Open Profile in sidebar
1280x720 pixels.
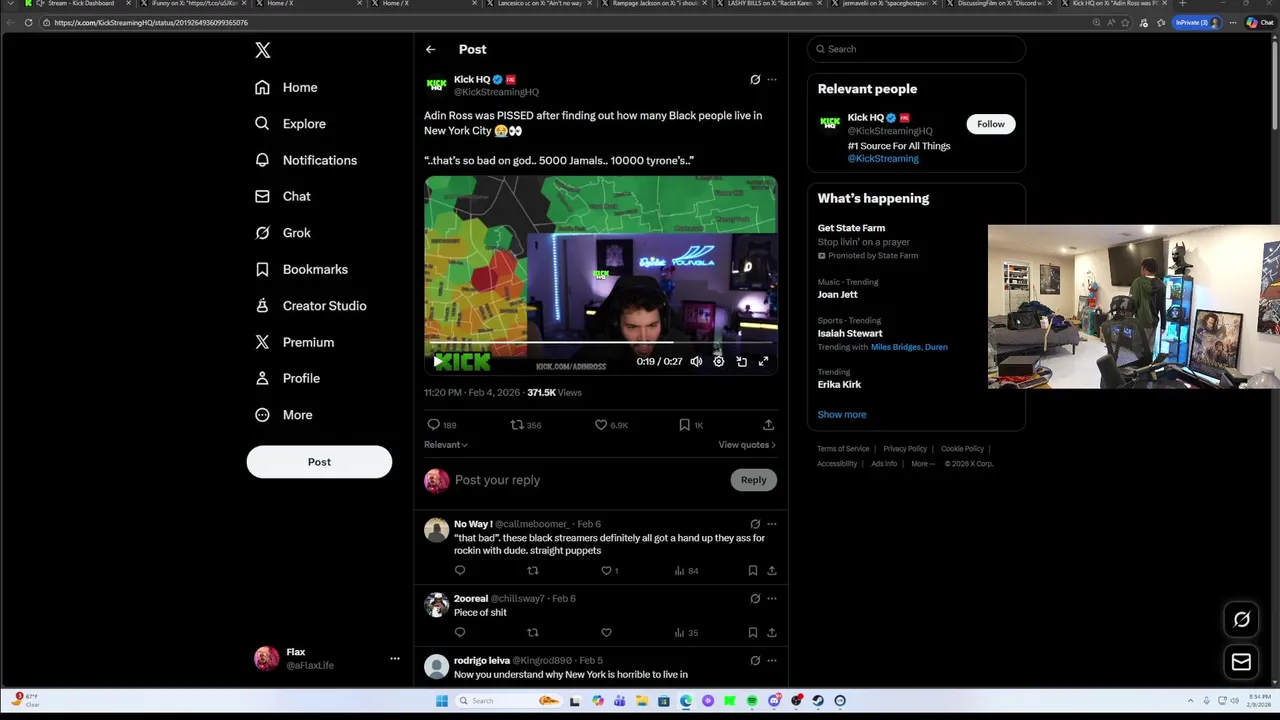point(287,378)
